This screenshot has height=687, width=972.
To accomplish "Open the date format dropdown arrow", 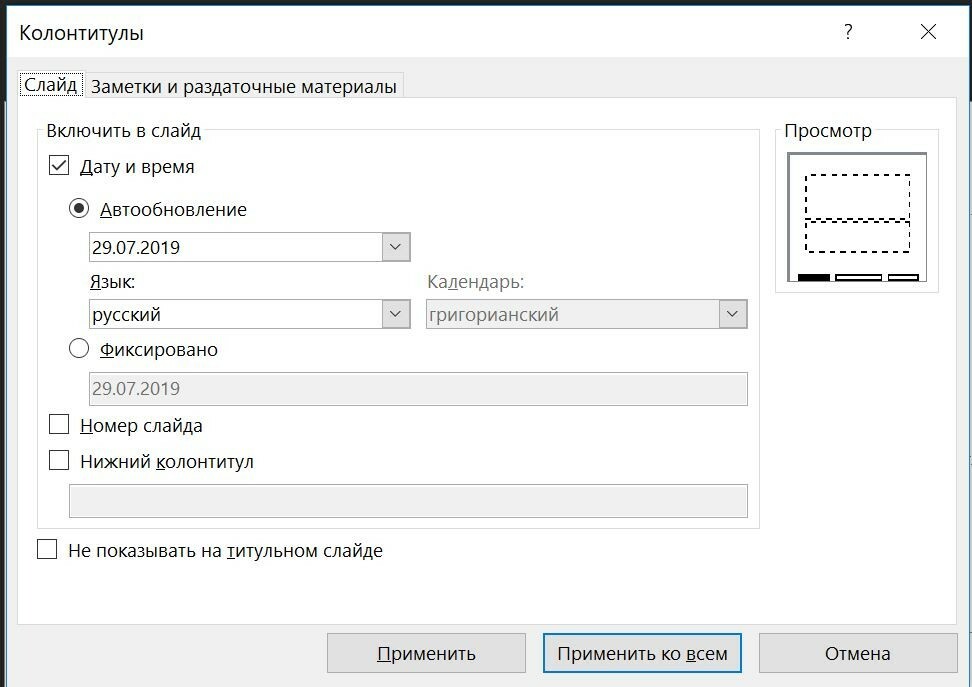I will [395, 247].
